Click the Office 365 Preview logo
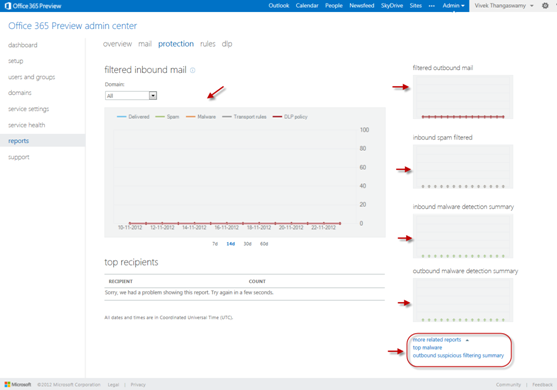Viewport: 557px width, 390px height. click(x=33, y=6)
